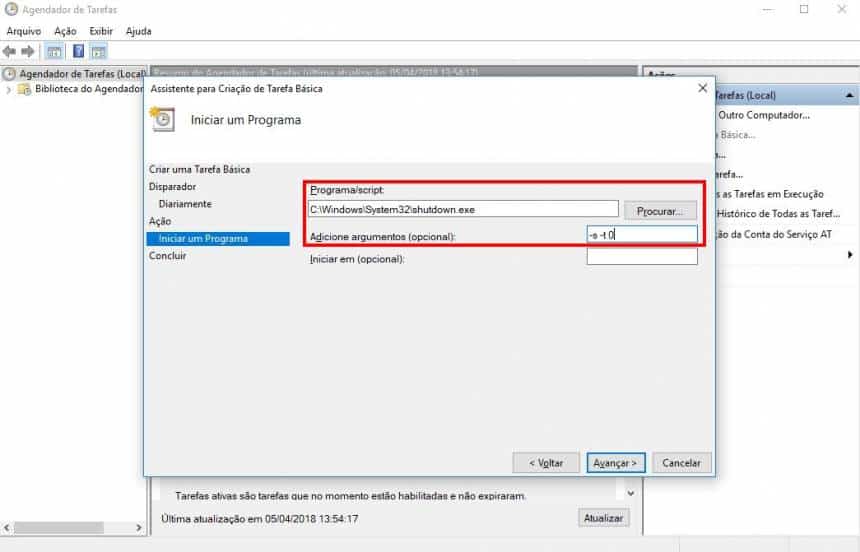The width and height of the screenshot is (860, 552).
Task: Collapse the Tarefas (Local) actions header arrow
Action: (x=850, y=95)
